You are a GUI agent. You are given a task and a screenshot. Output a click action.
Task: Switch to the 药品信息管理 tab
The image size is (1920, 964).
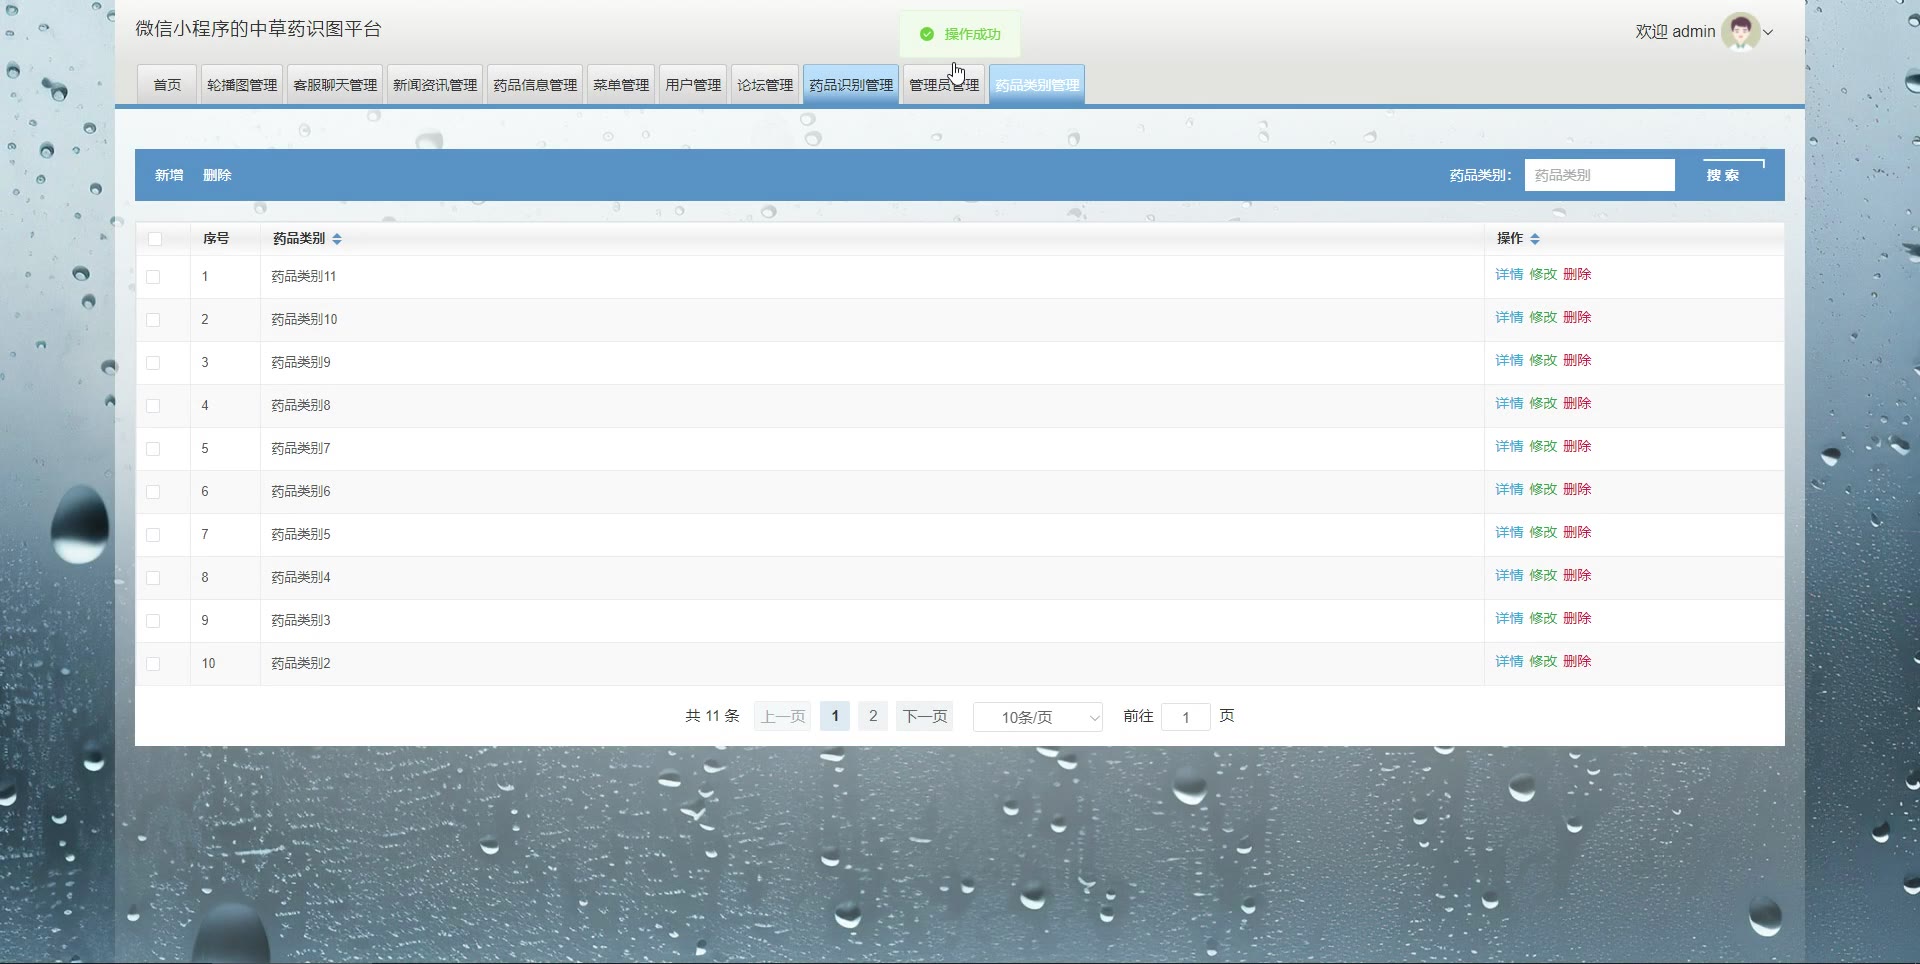click(x=535, y=85)
